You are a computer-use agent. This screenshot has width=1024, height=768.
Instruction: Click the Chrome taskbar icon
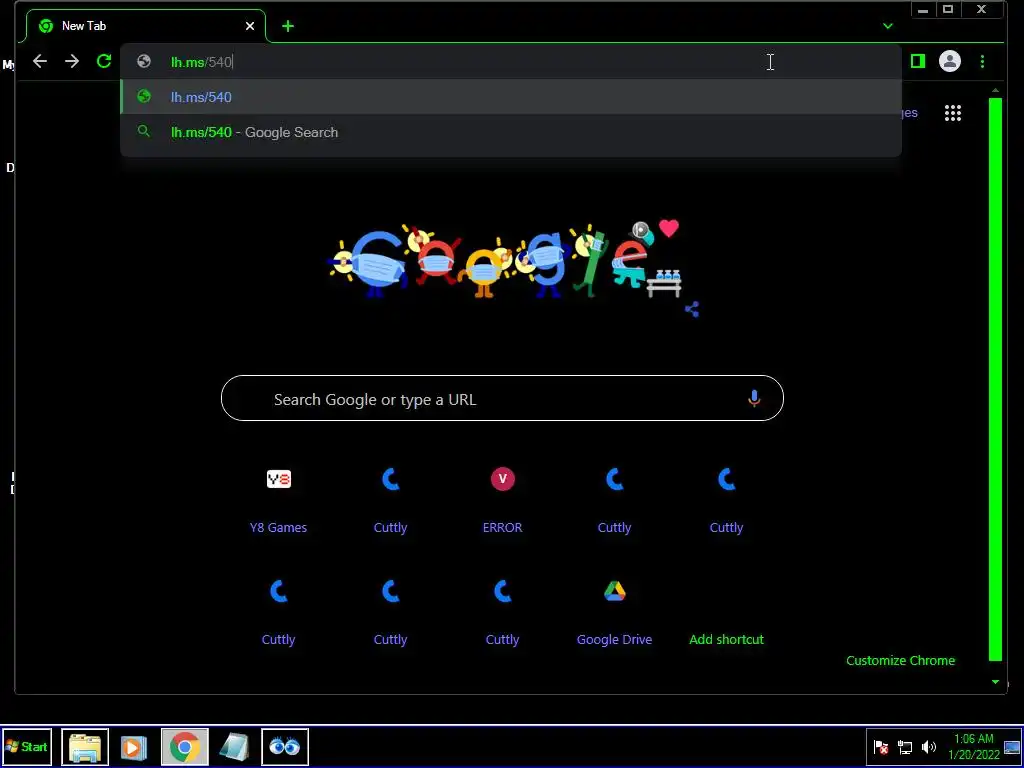pos(185,746)
